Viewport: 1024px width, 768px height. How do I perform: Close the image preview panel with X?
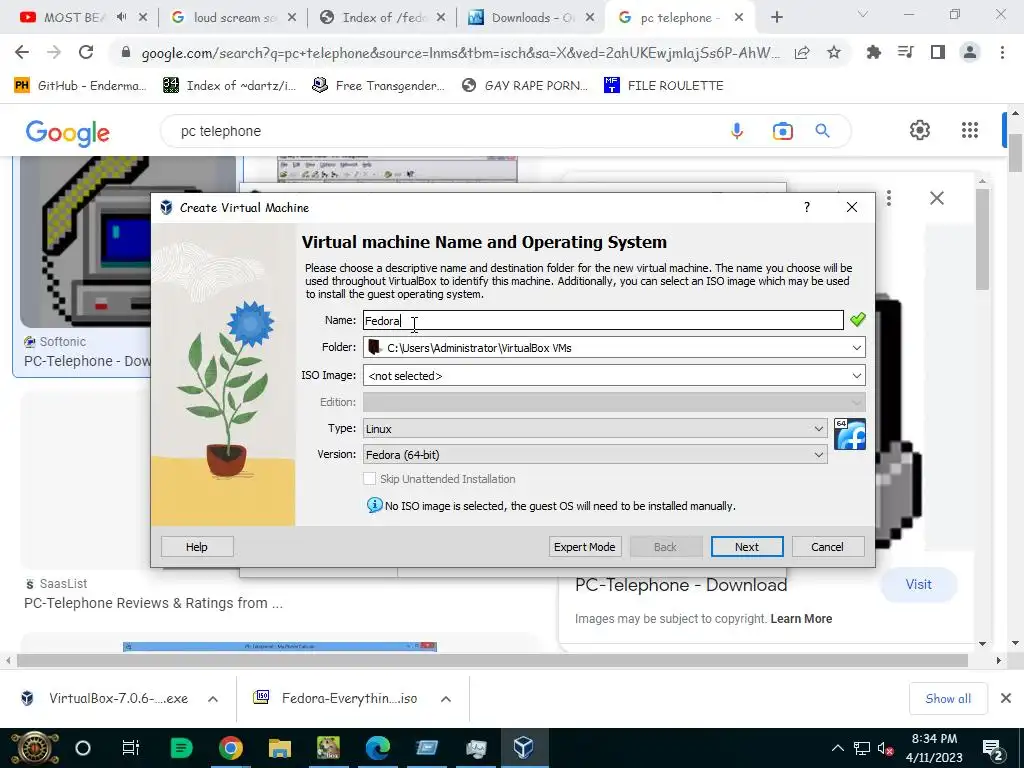point(936,198)
